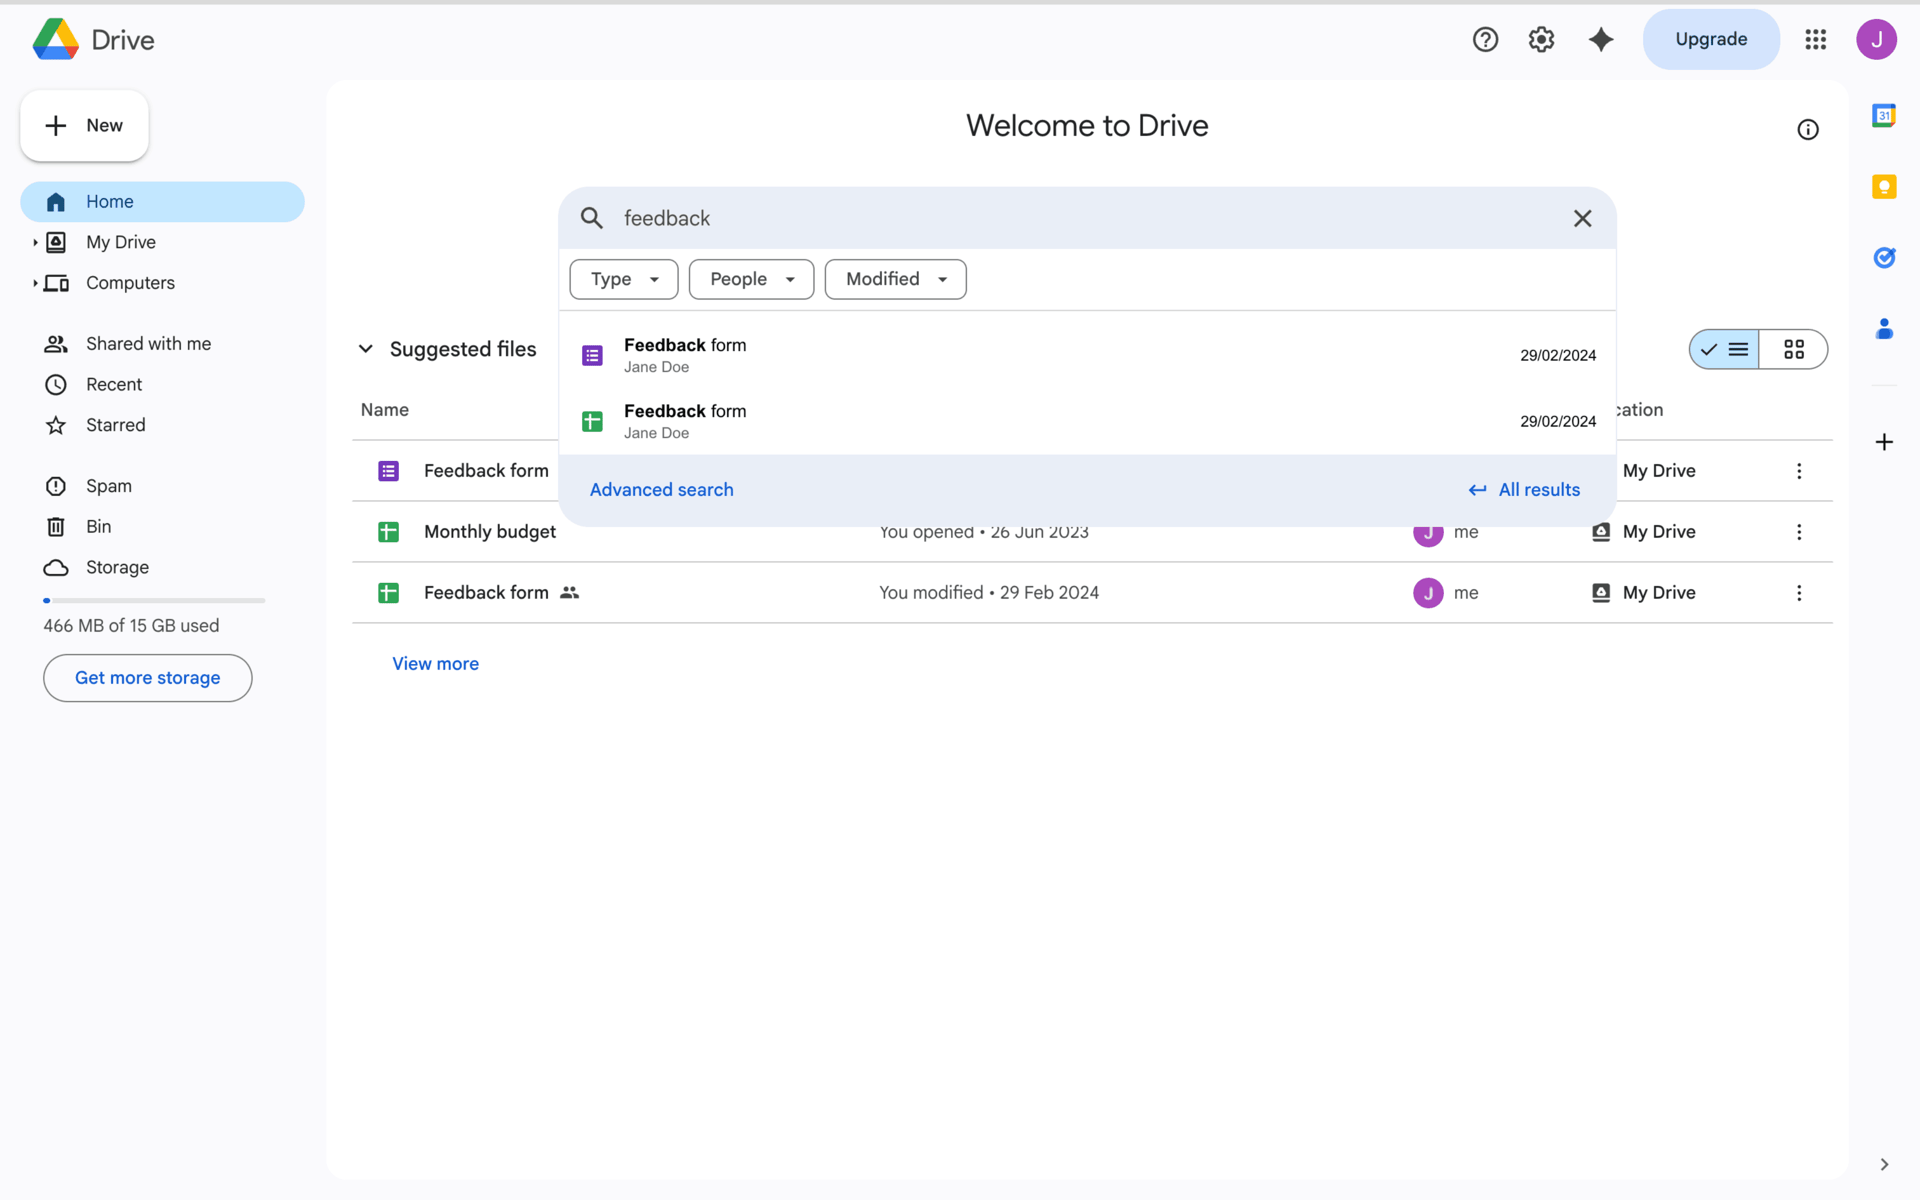The width and height of the screenshot is (1920, 1200).
Task: Click '466 MB of 15 GB used' text
Action: (131, 626)
